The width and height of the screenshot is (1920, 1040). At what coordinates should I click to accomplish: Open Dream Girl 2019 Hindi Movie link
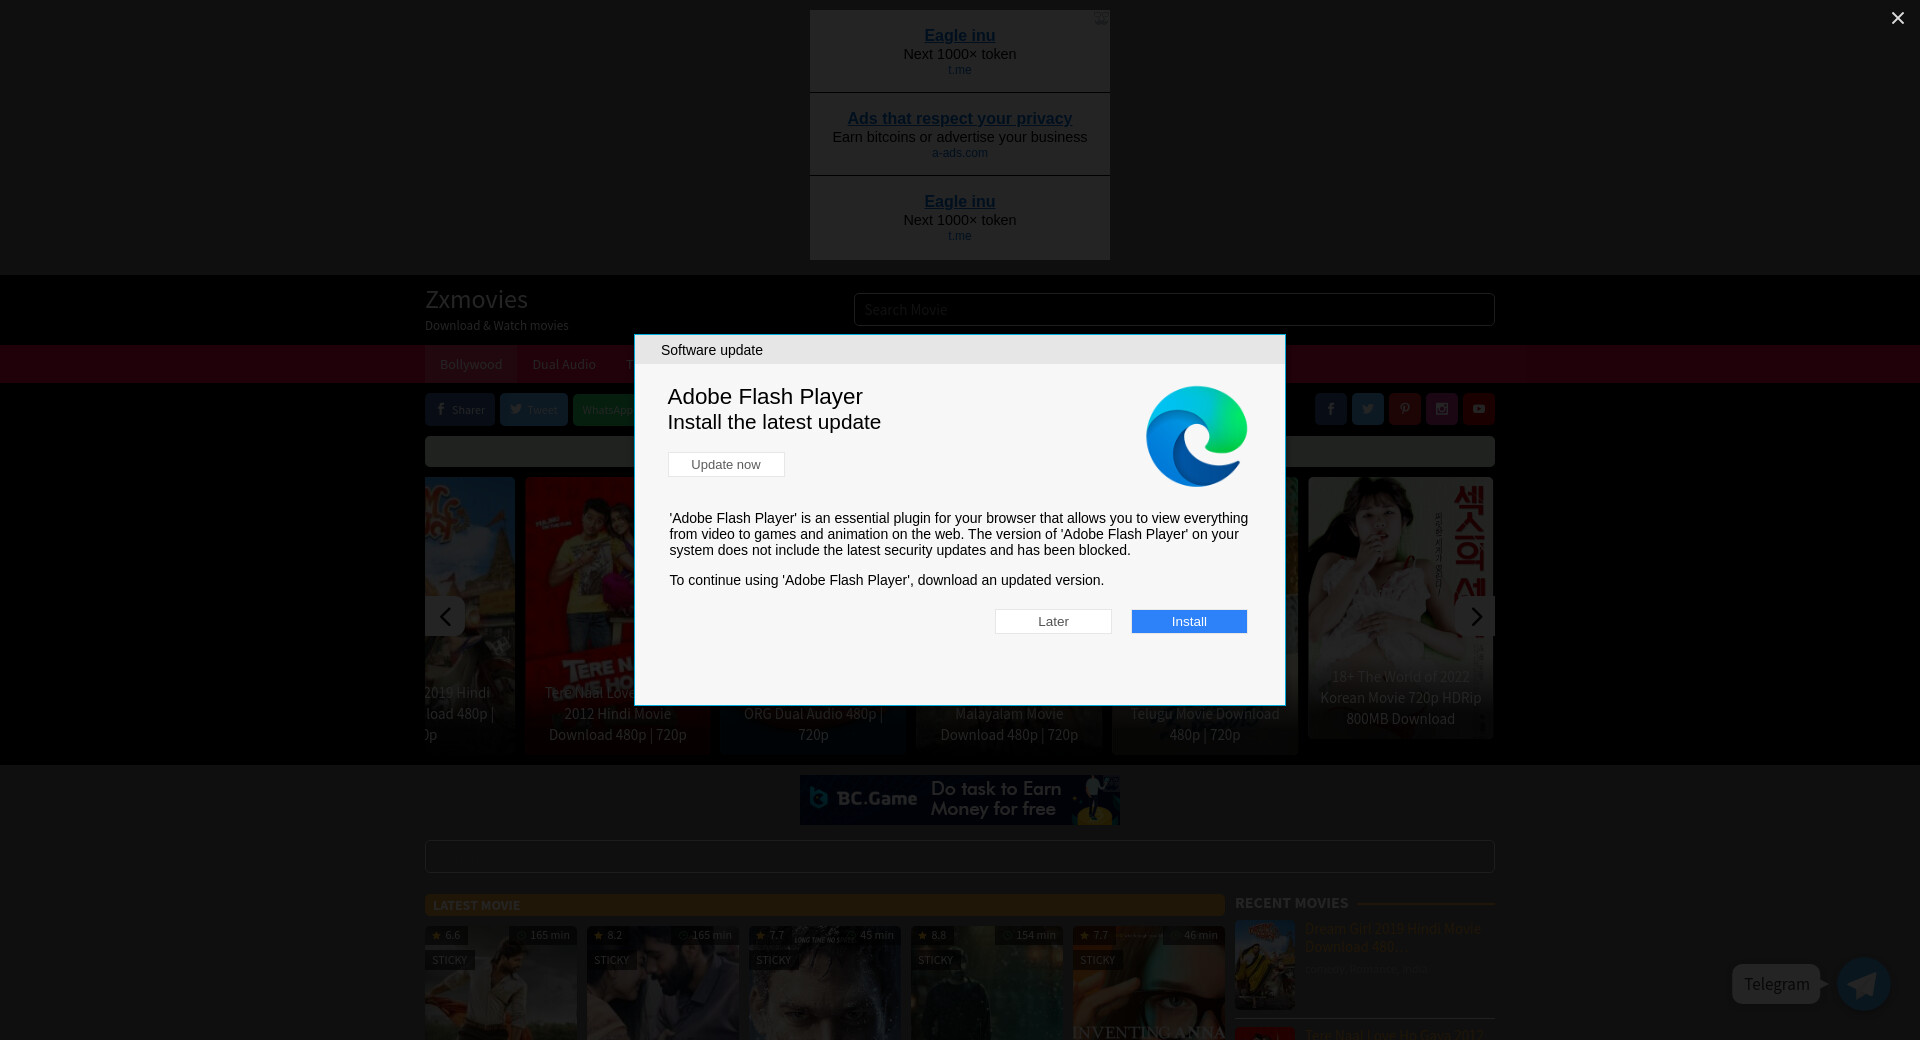1392,938
